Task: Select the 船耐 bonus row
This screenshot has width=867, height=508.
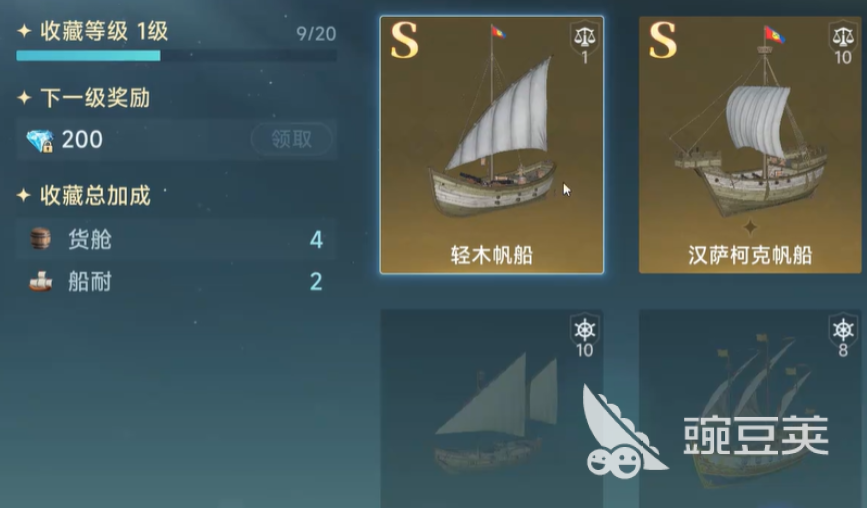Action: 176,281
